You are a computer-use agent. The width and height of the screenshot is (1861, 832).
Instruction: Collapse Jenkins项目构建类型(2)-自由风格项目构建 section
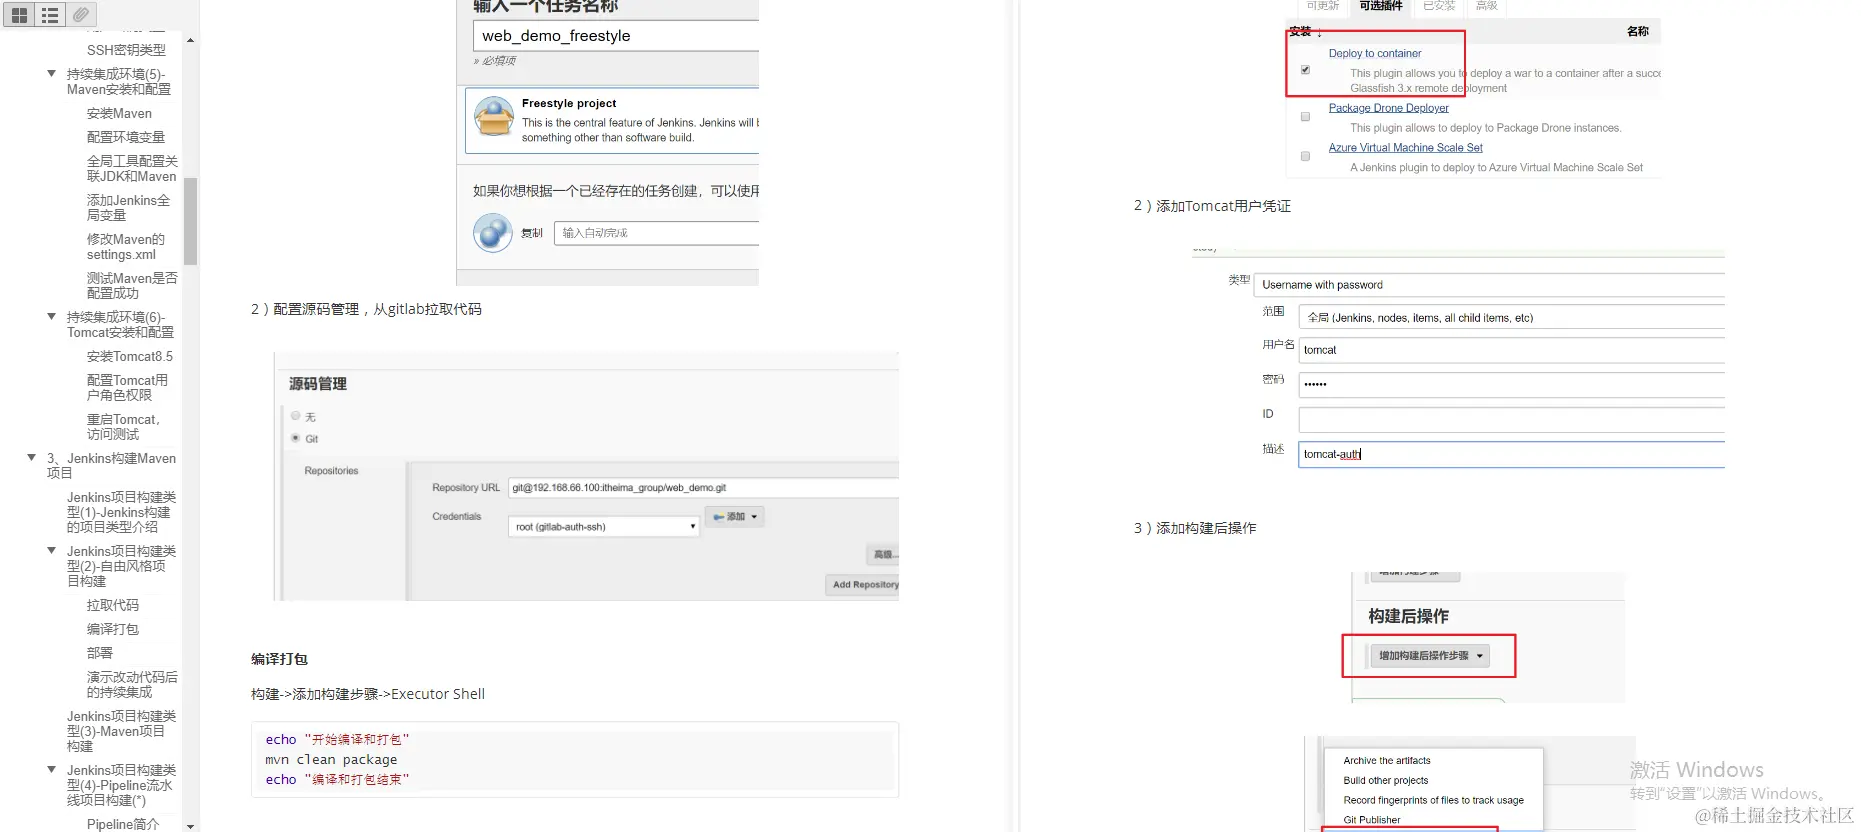click(x=51, y=551)
